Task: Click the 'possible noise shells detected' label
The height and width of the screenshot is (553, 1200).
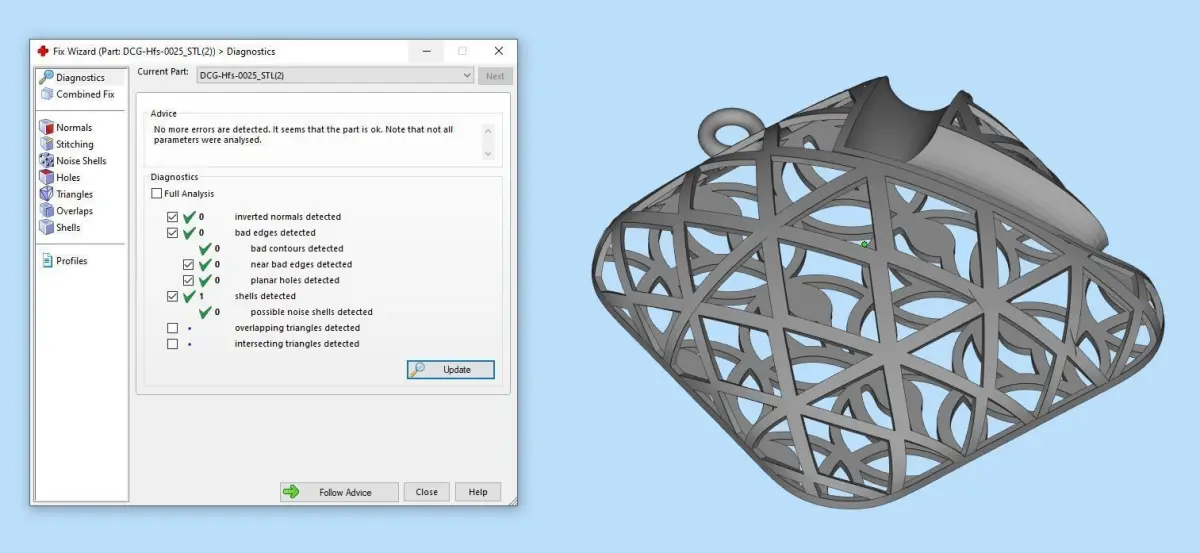Action: pos(311,312)
